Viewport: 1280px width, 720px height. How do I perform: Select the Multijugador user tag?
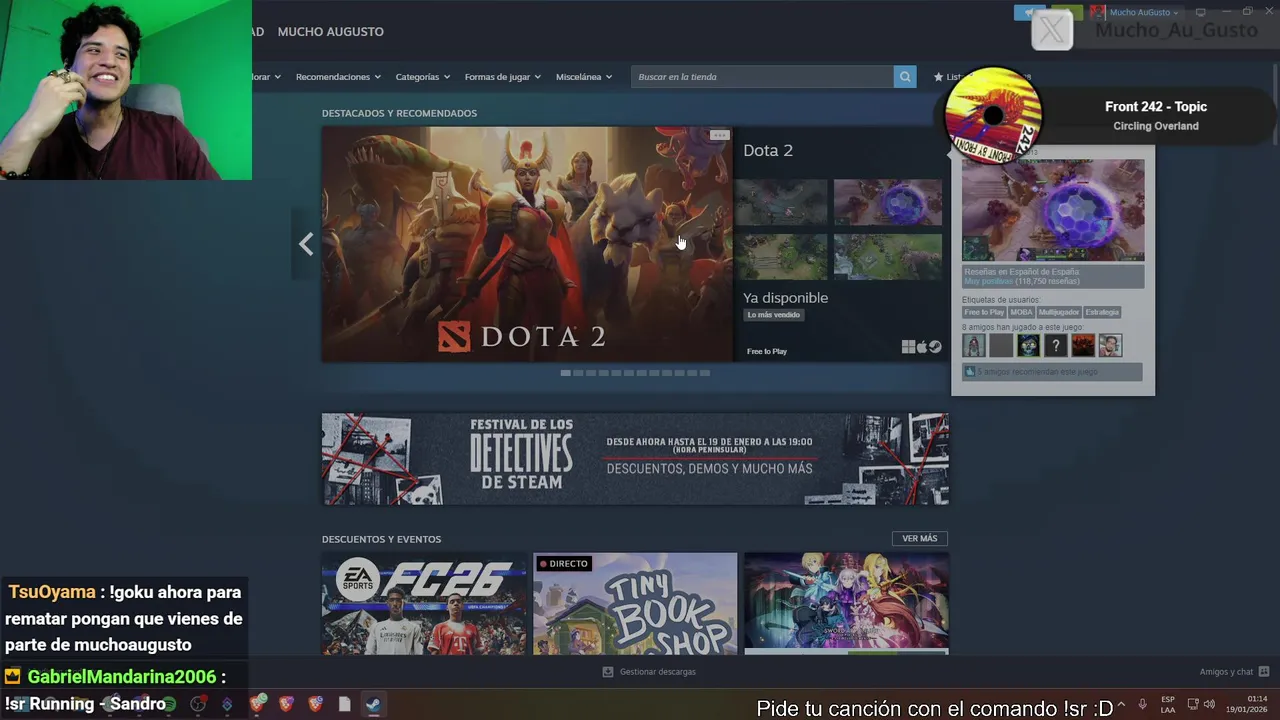click(x=1059, y=312)
